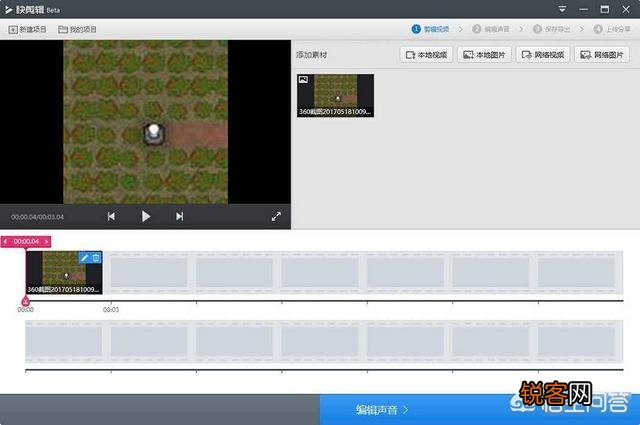
Task: Toggle fullscreen preview with expand arrows icon
Action: 276,216
